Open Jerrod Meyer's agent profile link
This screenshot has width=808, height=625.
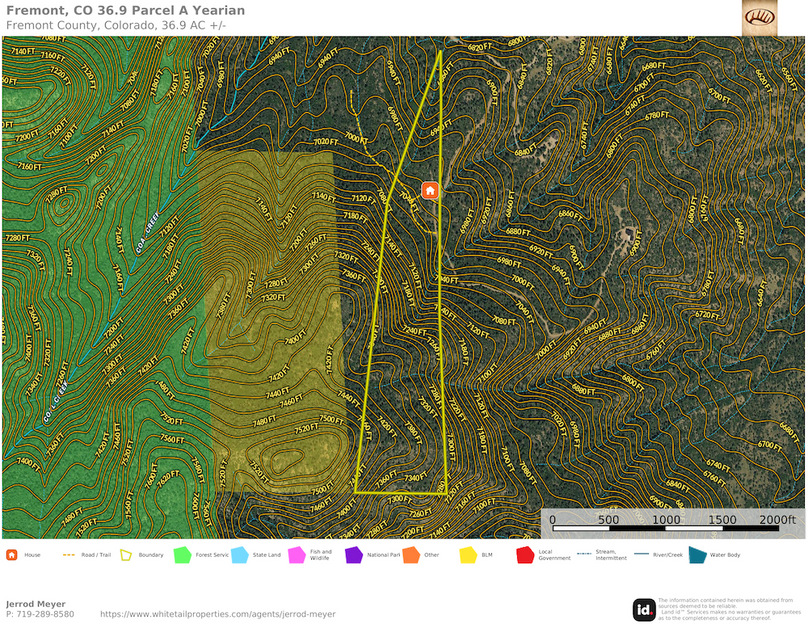coord(218,613)
